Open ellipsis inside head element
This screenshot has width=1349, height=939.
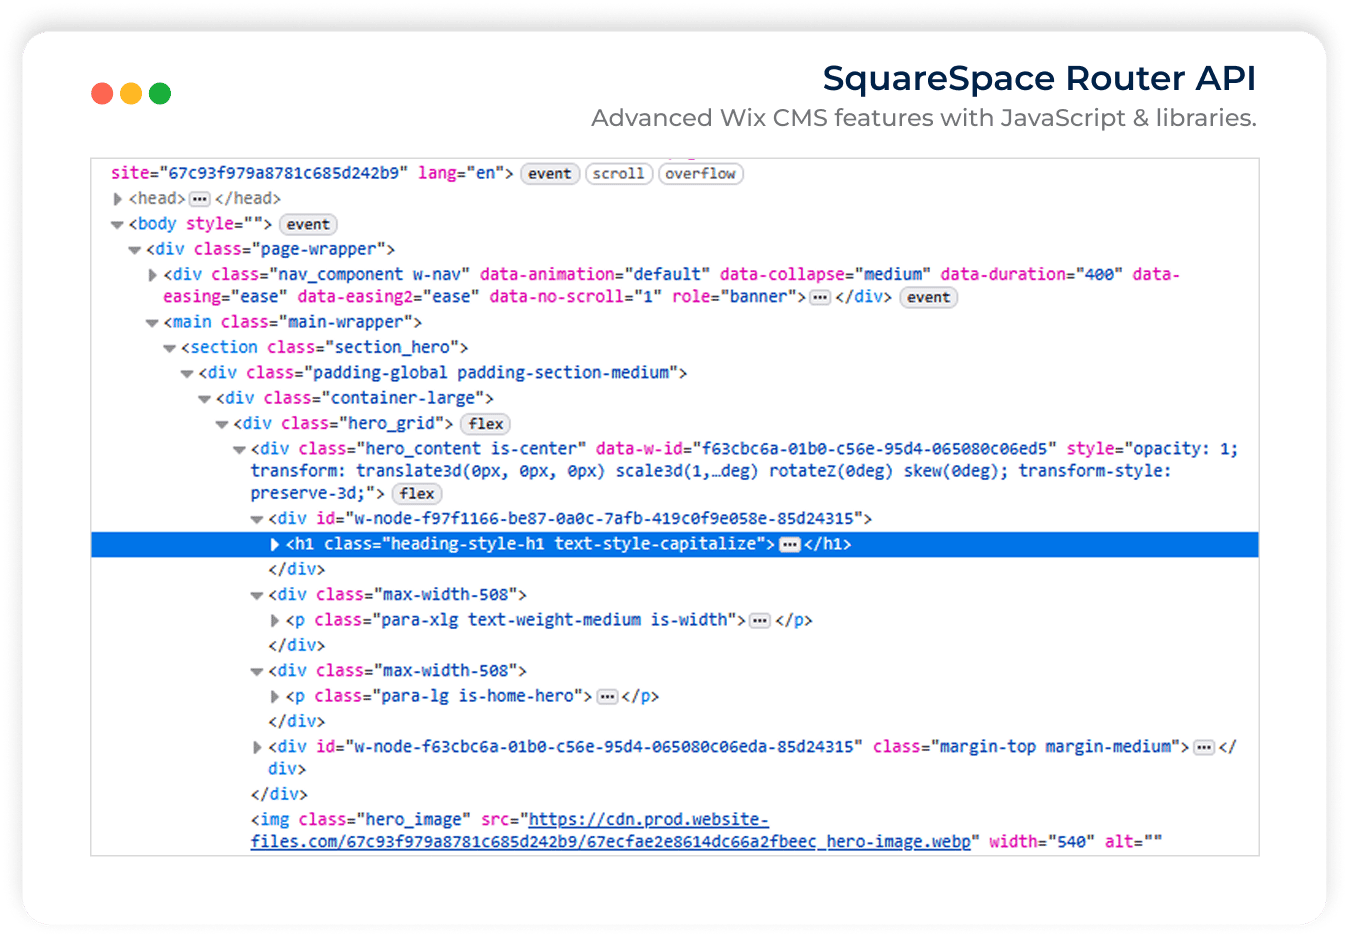click(200, 199)
